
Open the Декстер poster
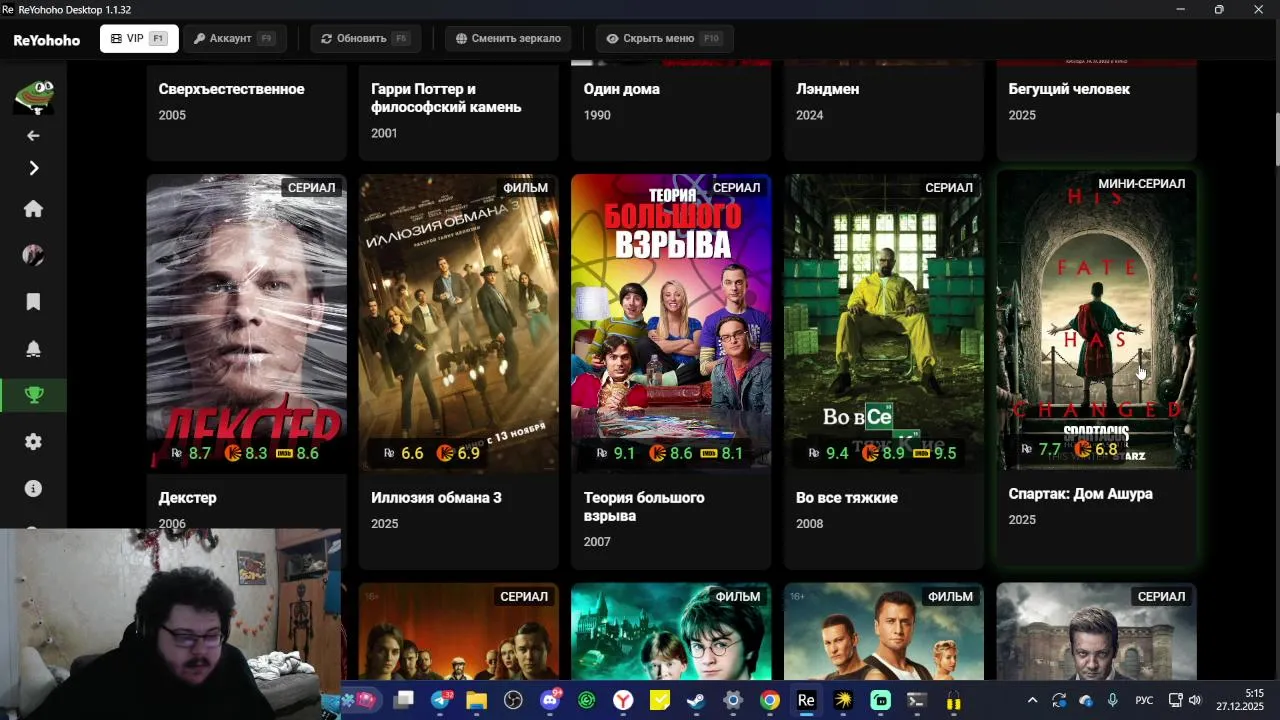pos(247,322)
